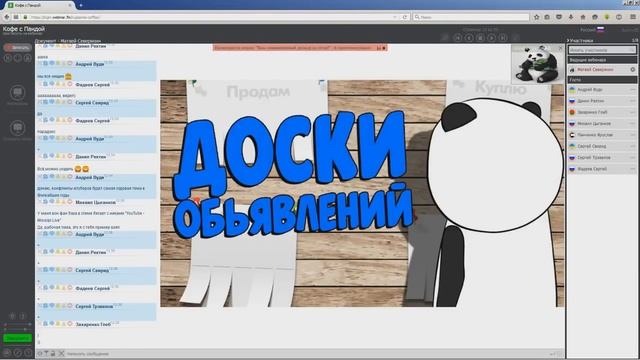
Task: Click red circle icon beside Михаил Цыганов's chat message
Action: click(x=70, y=202)
